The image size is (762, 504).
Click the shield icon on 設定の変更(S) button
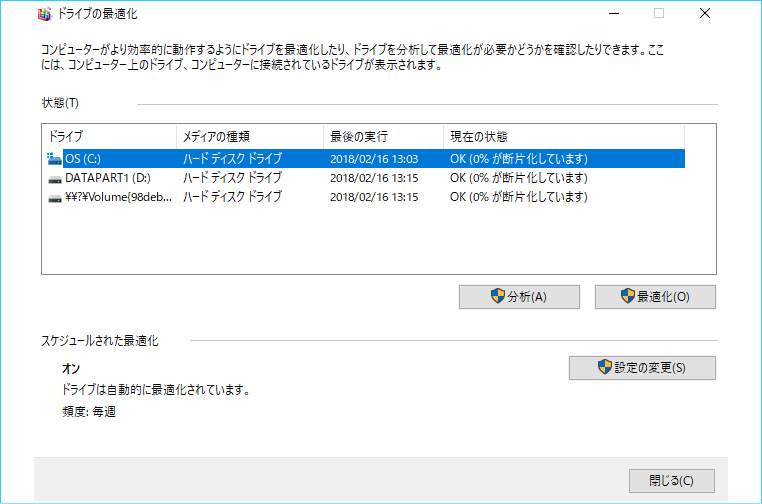(x=605, y=367)
